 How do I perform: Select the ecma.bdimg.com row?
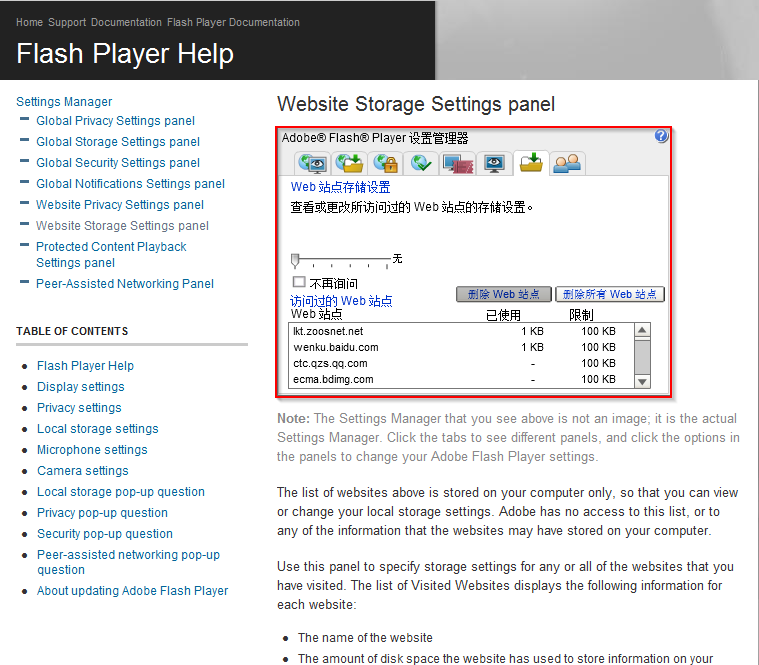point(461,379)
